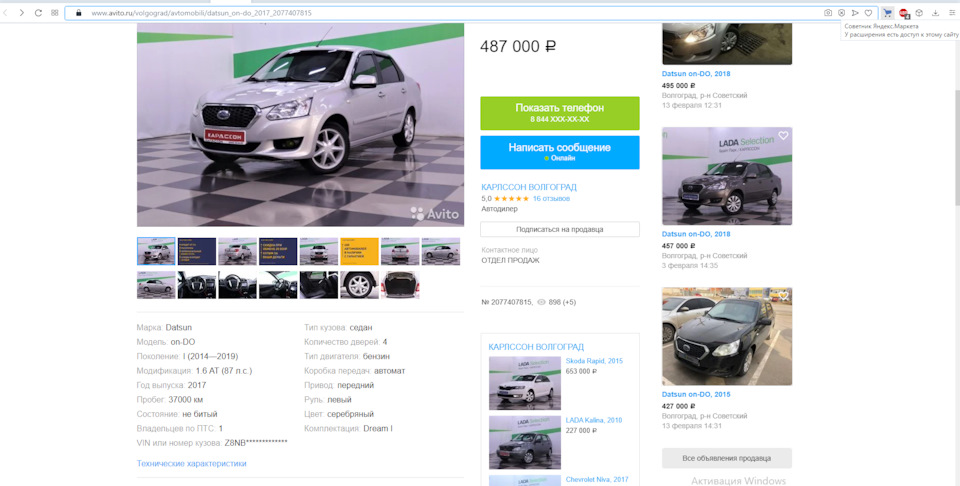Click 'Все объявления продавца' button
Viewport: 960px width, 486px height.
[x=727, y=458]
